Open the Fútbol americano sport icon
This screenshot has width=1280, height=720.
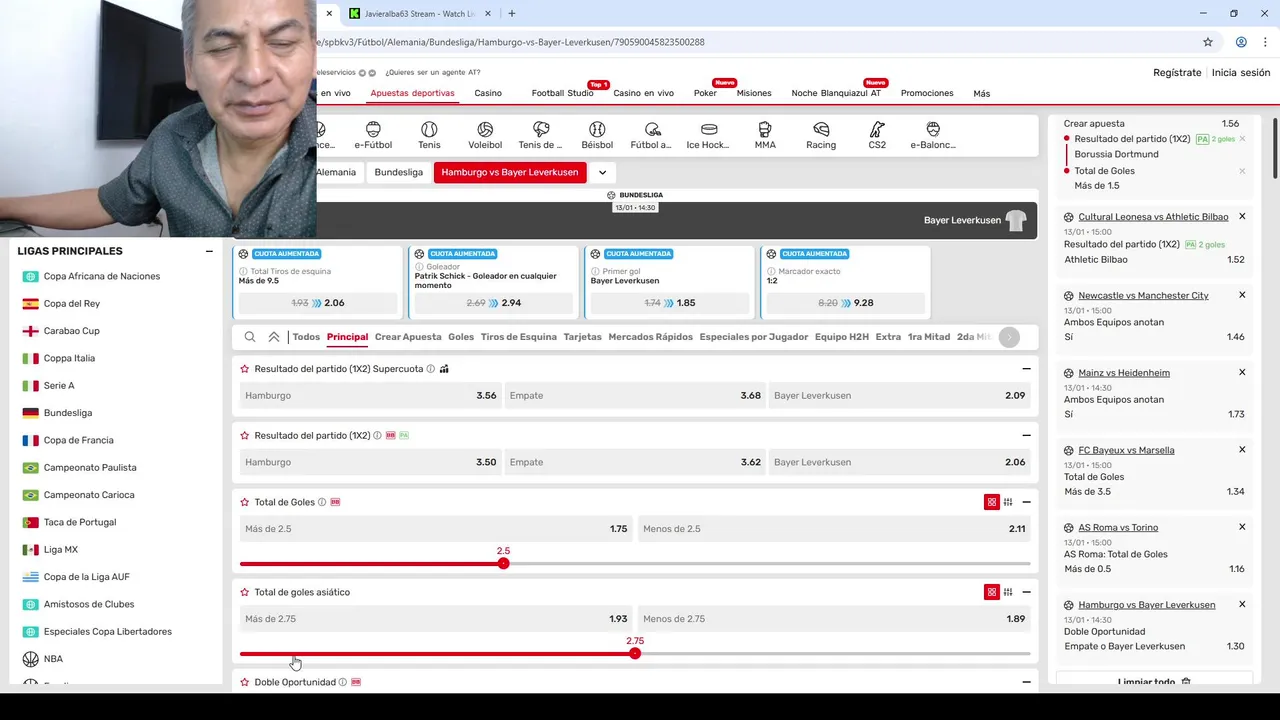pos(651,136)
